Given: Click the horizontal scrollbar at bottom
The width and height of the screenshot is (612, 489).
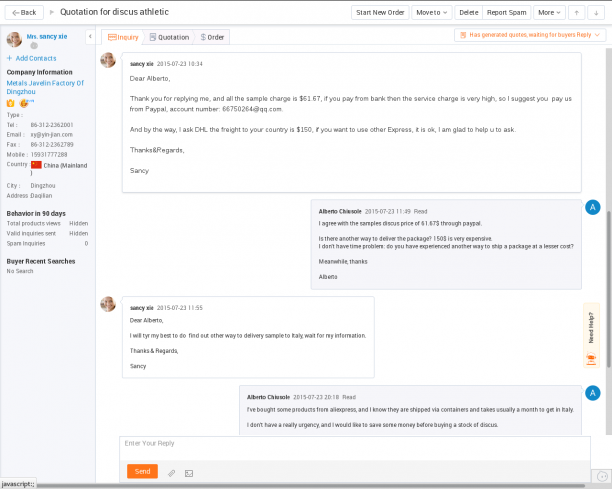Looking at the screenshot, I should pos(311,486).
